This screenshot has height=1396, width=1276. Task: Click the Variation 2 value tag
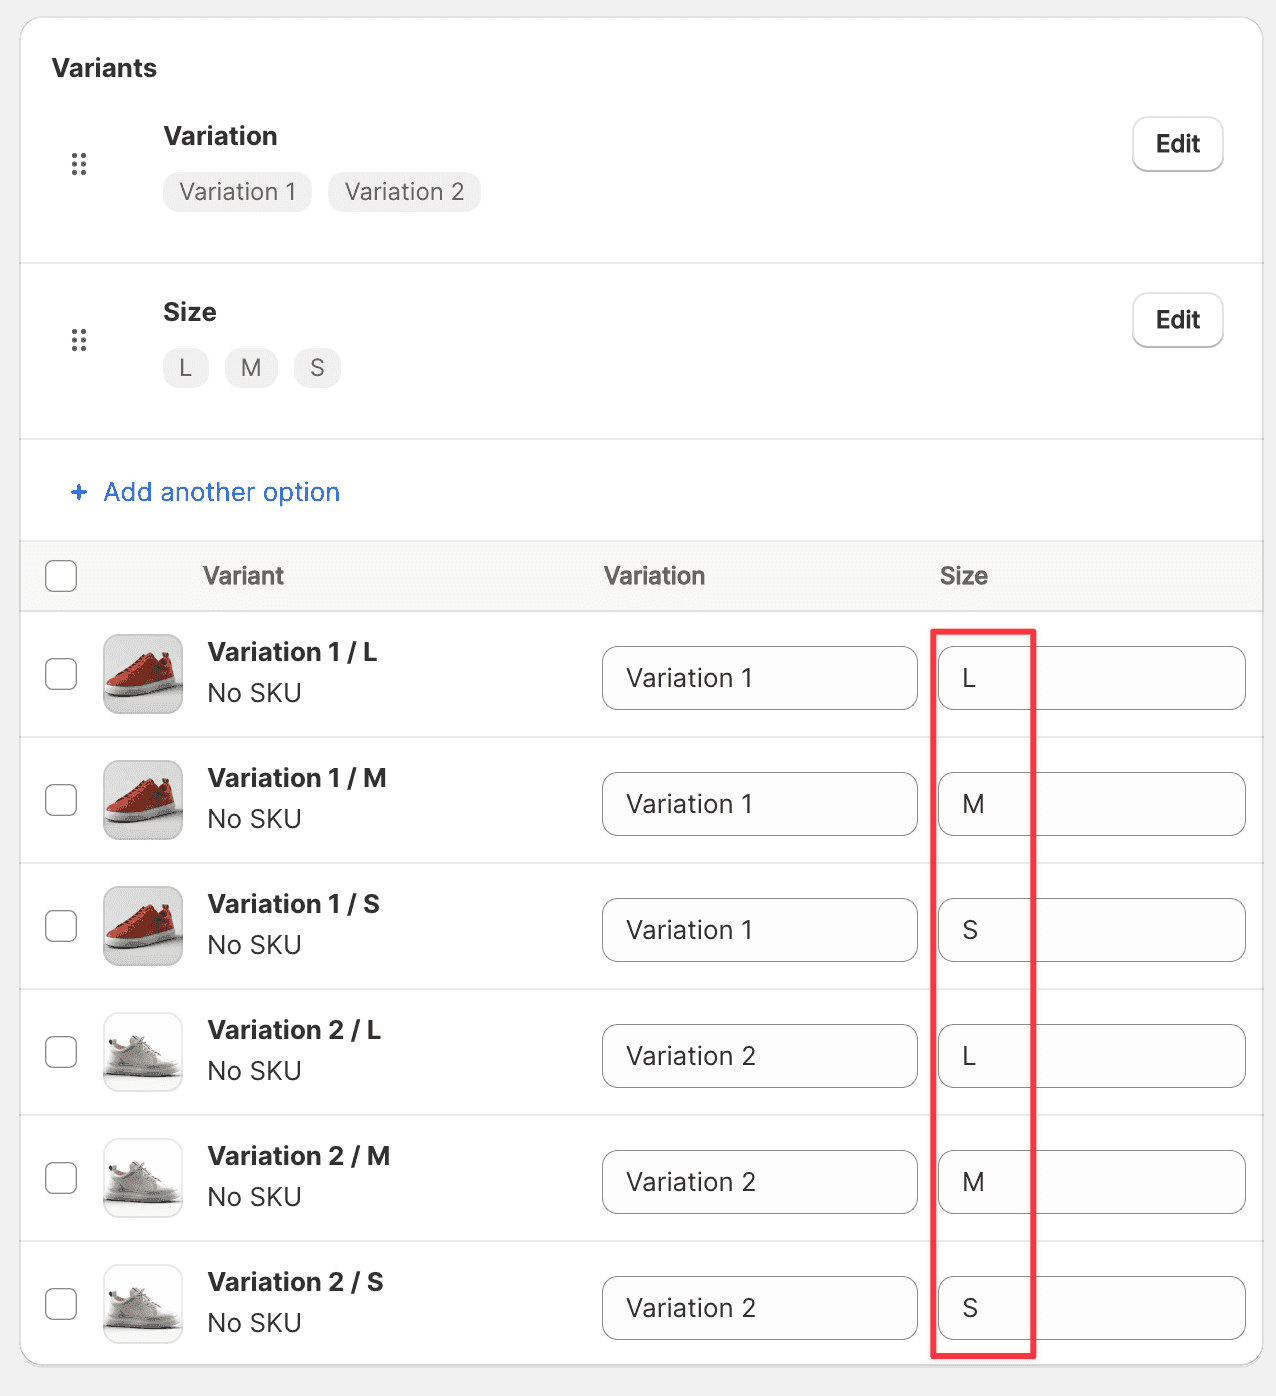point(404,192)
